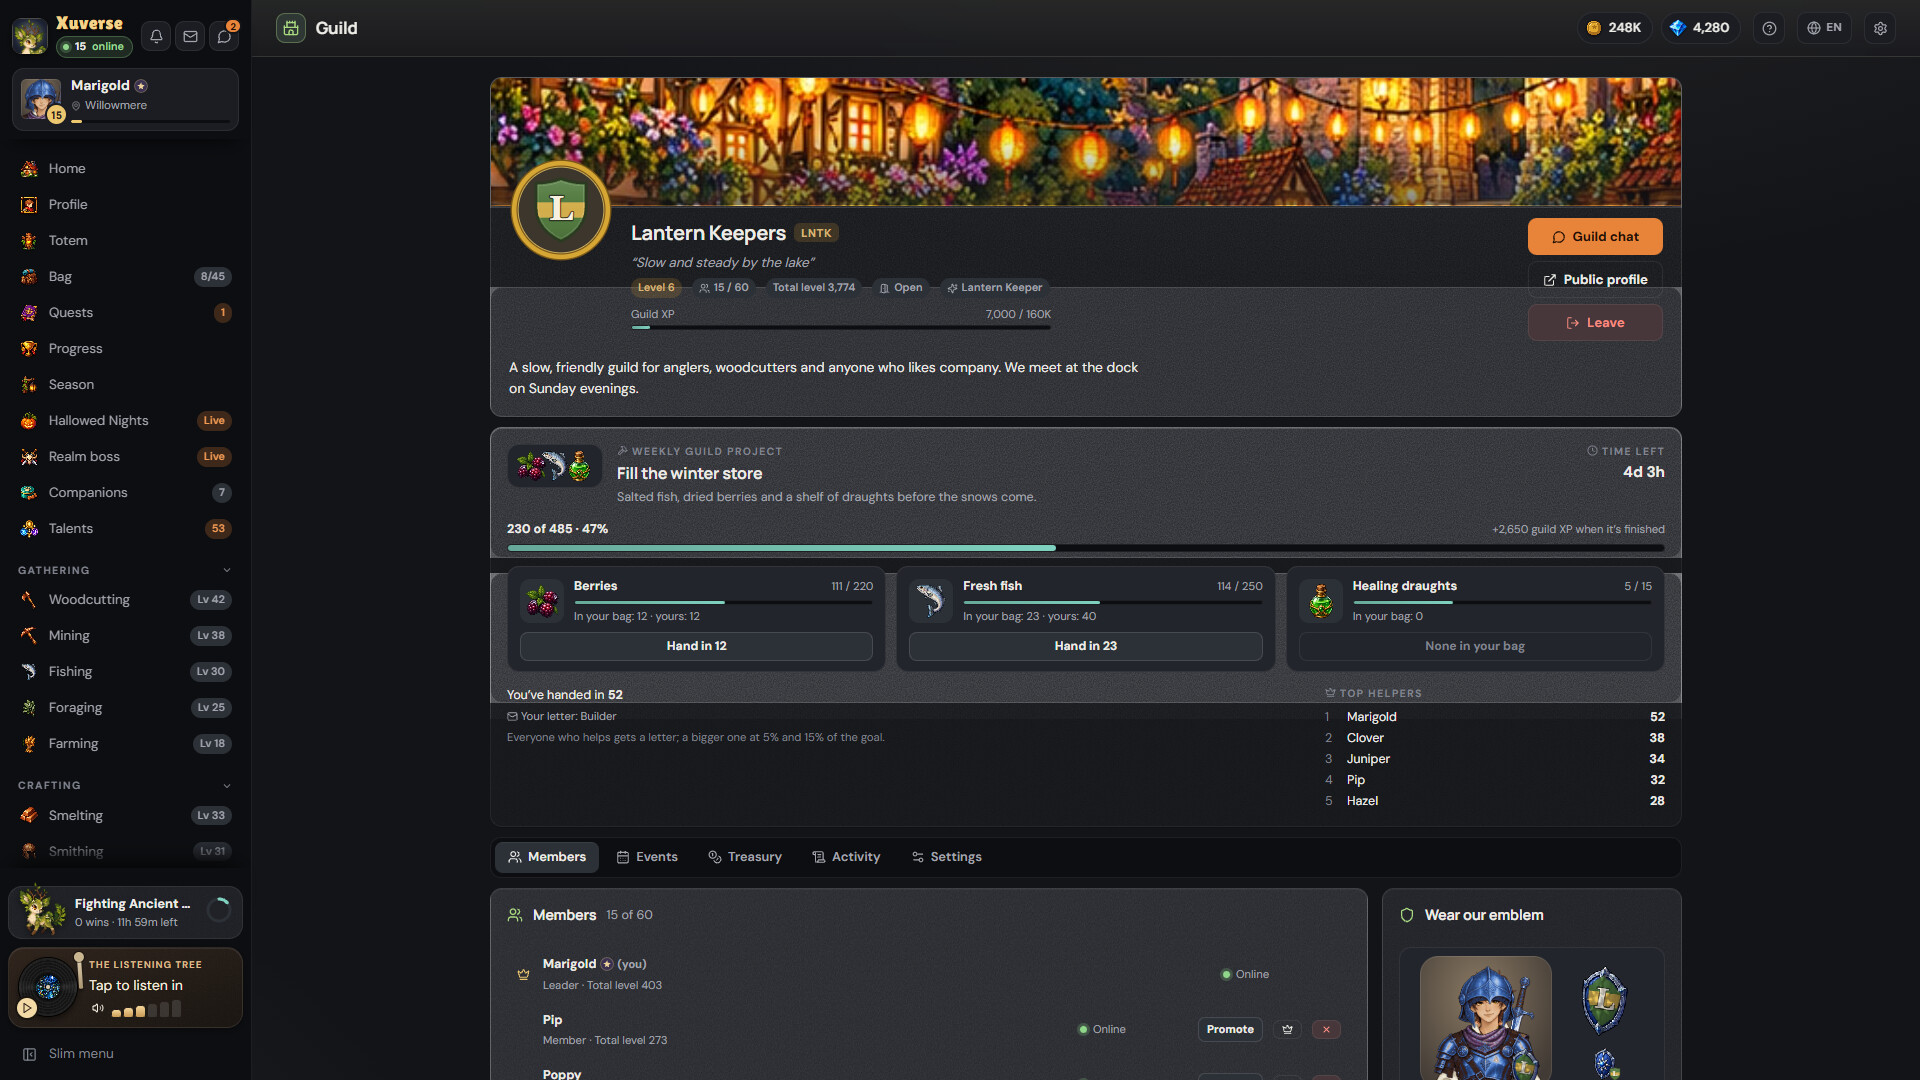Open the Woodcutting skill
The image size is (1920, 1080).
(125, 600)
